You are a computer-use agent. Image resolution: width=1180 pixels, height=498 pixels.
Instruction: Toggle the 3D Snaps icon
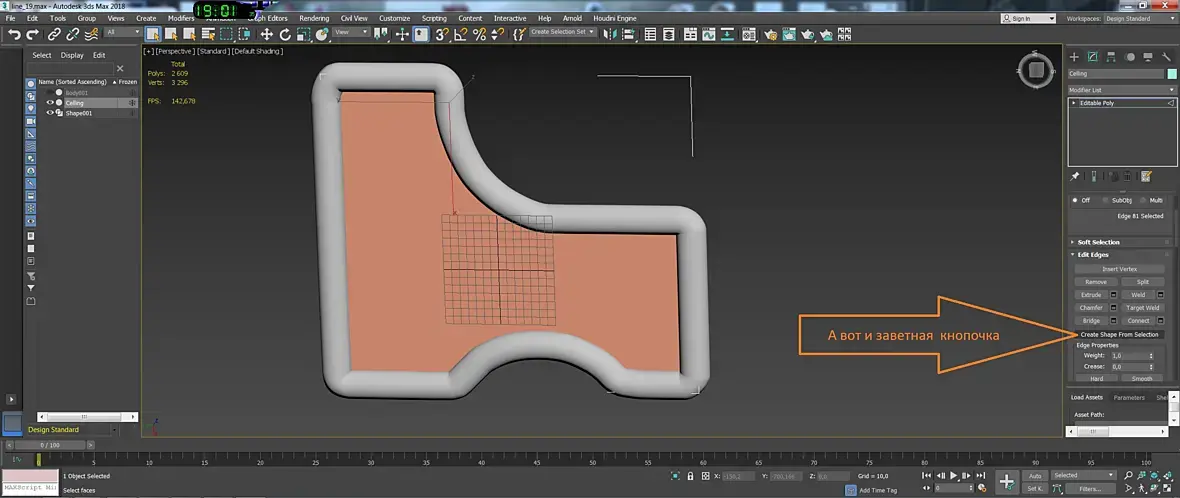click(442, 34)
